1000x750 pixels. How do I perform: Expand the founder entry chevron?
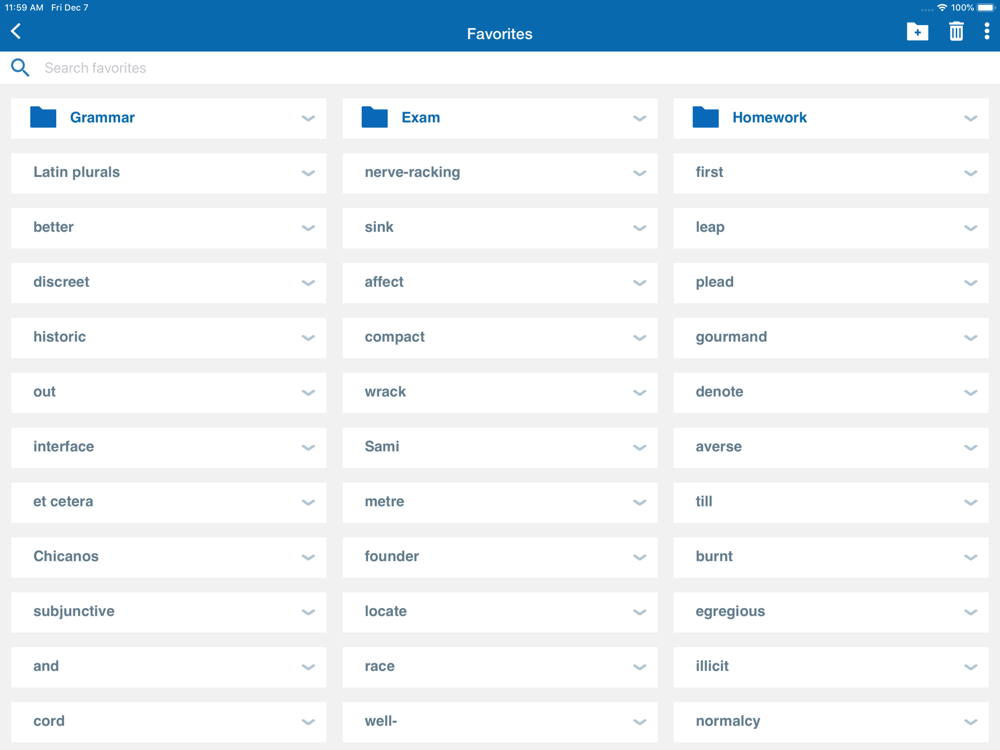640,557
